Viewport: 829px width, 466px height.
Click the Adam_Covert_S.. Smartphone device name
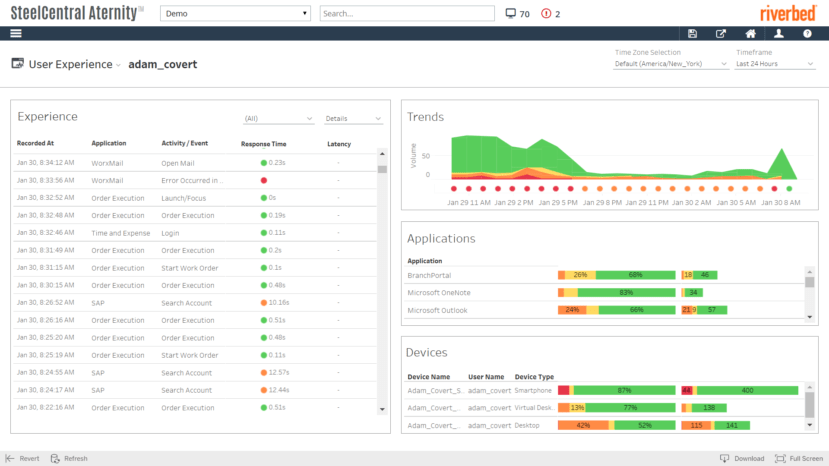[x=435, y=390]
